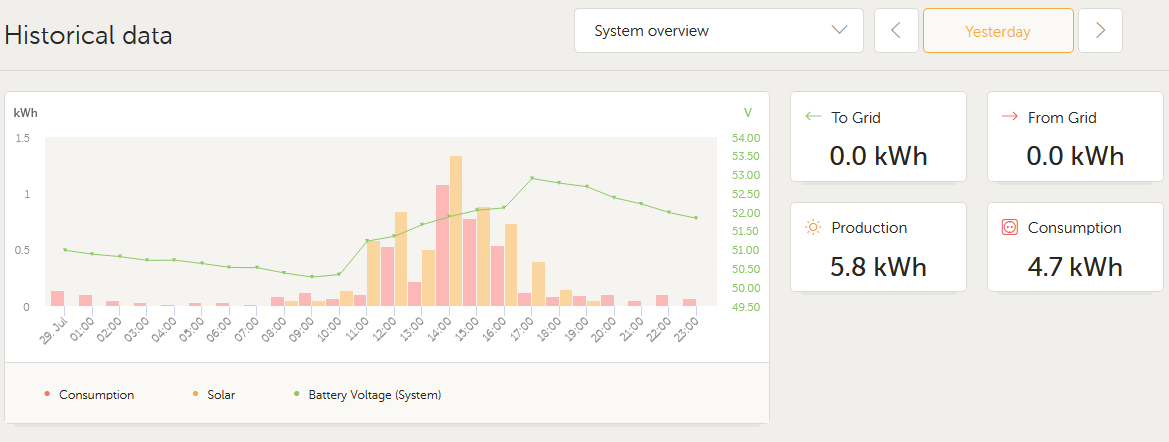Click the consumption bar at 14:00
The image size is (1169, 442).
point(442,245)
